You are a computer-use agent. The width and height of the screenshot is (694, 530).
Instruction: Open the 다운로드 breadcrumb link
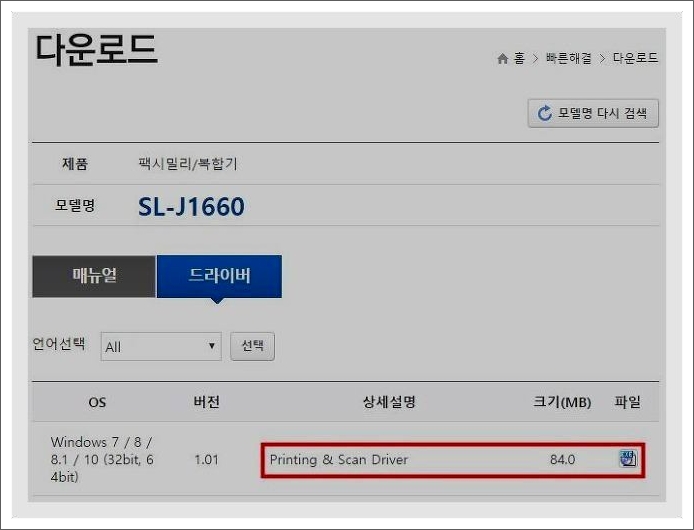click(635, 58)
